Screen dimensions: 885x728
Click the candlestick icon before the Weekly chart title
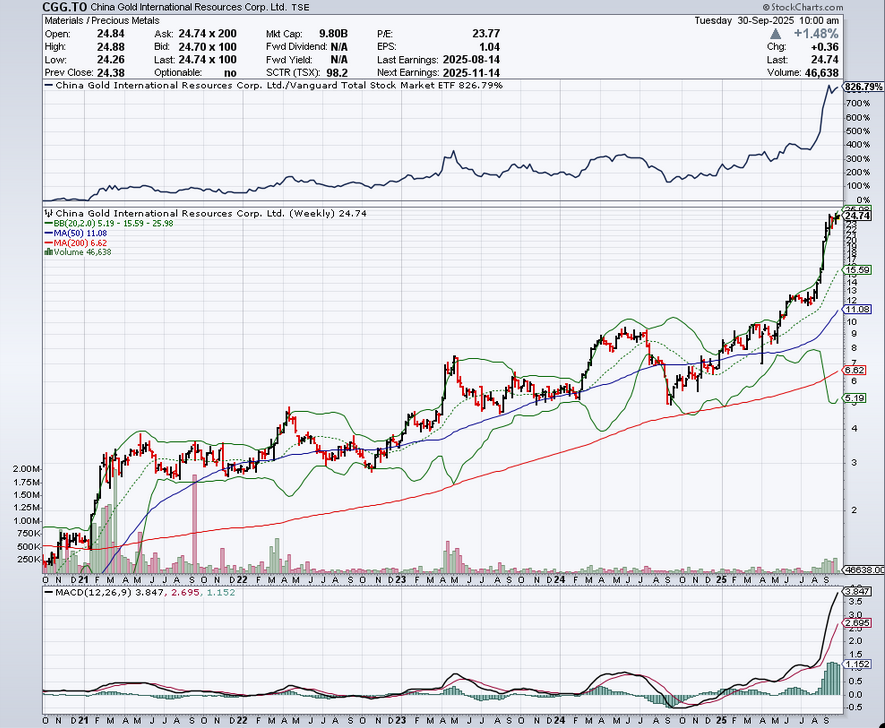pyautogui.click(x=49, y=213)
